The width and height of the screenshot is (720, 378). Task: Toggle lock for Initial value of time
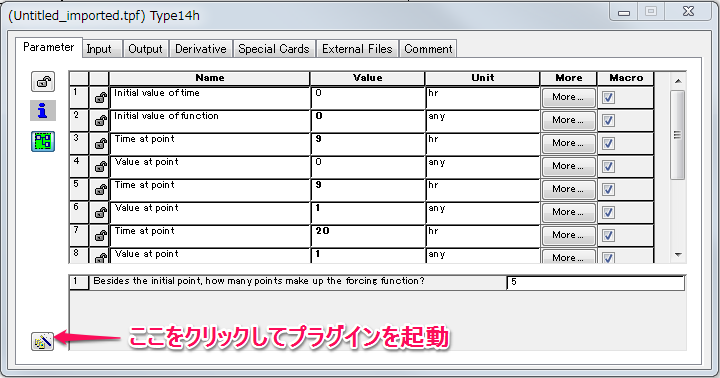pos(100,98)
